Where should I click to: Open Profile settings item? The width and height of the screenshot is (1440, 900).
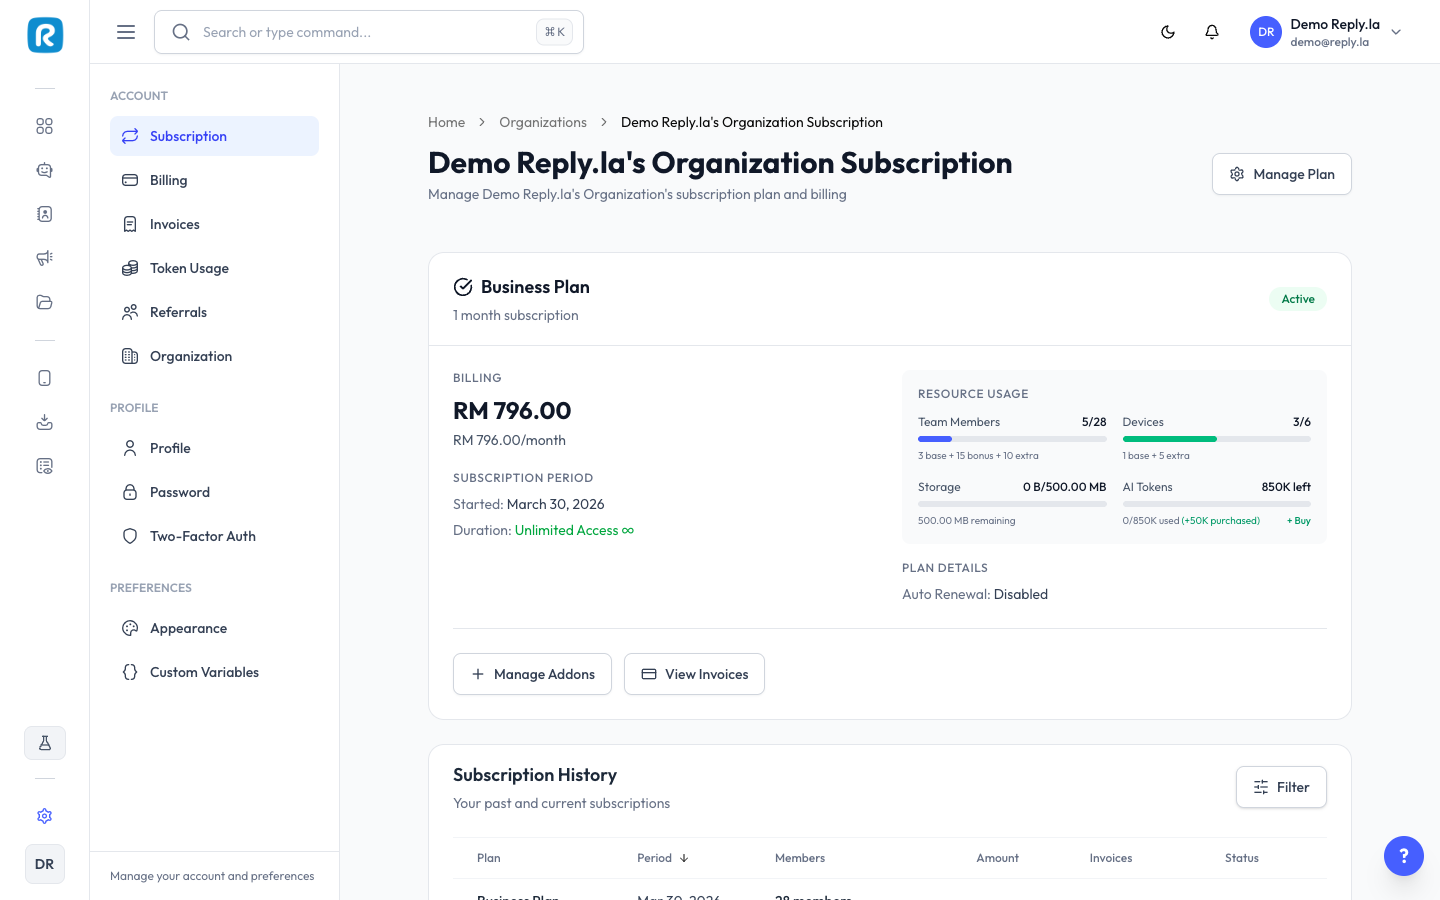pos(214,448)
